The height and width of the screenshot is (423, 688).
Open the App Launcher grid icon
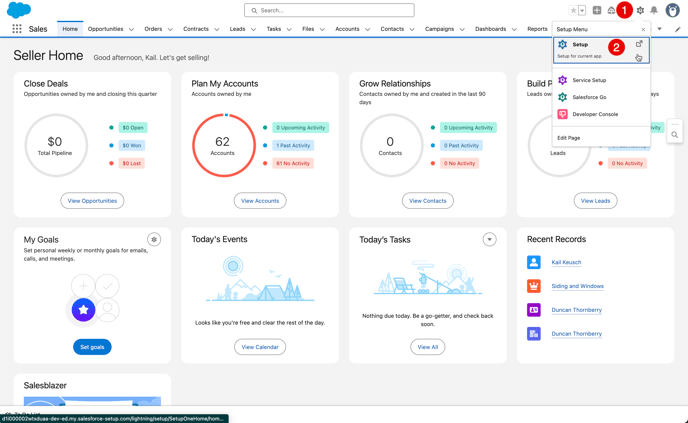17,29
